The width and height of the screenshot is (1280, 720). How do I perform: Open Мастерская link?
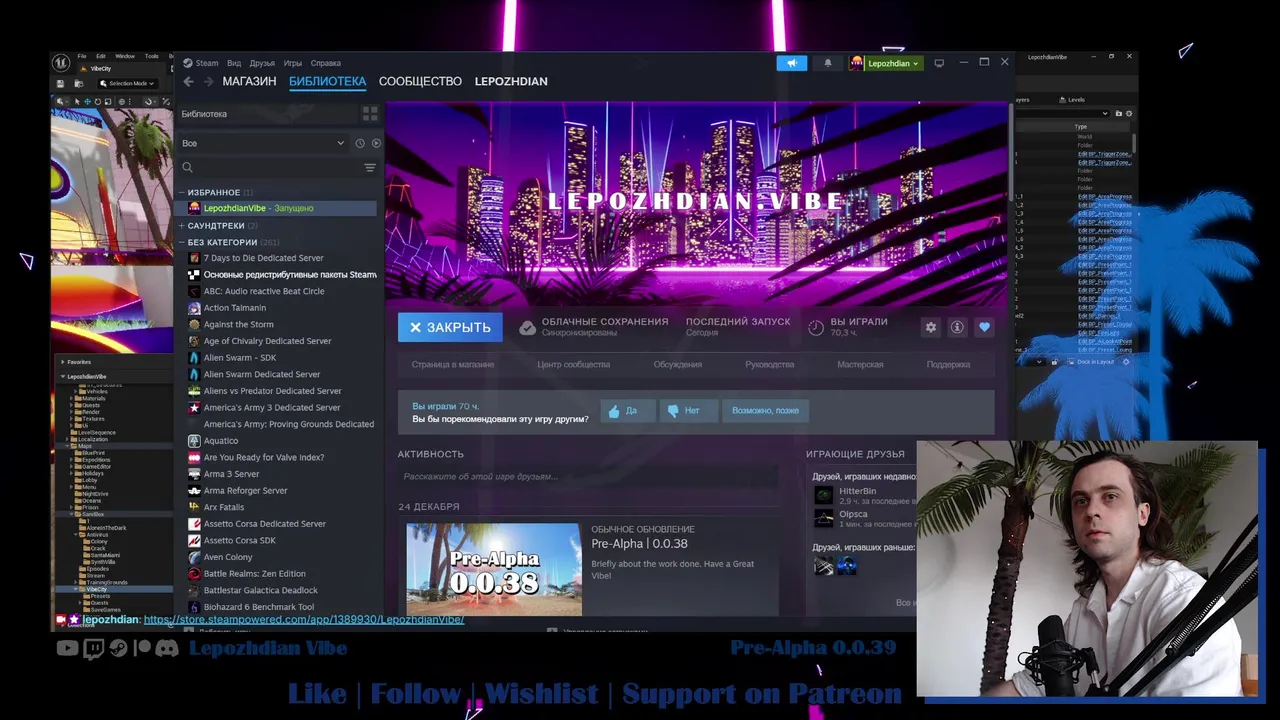pos(860,364)
